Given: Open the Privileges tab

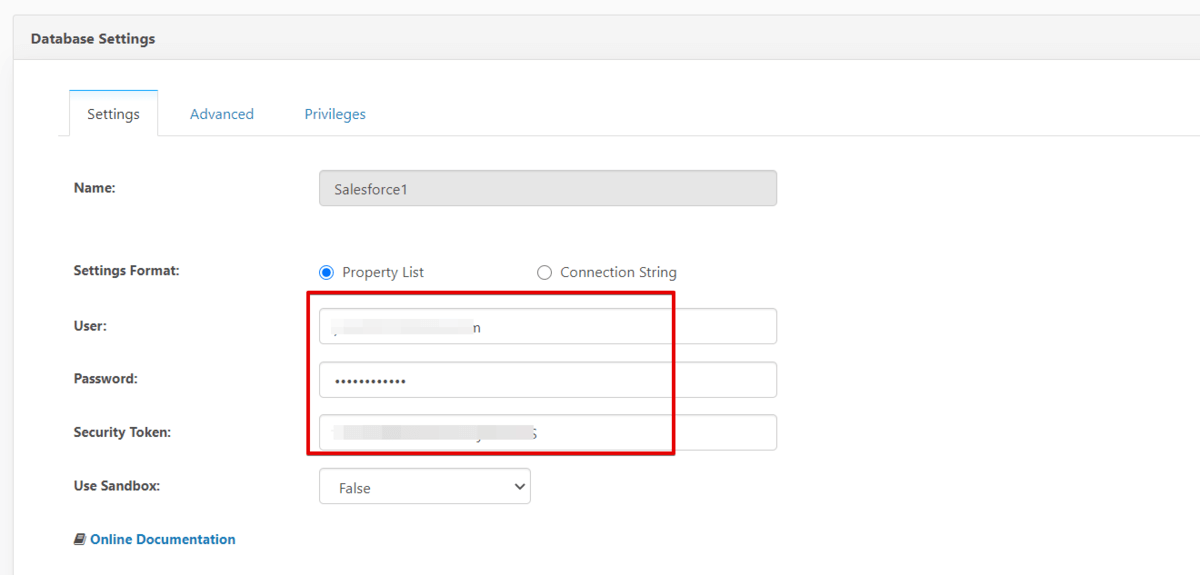Looking at the screenshot, I should tap(335, 114).
